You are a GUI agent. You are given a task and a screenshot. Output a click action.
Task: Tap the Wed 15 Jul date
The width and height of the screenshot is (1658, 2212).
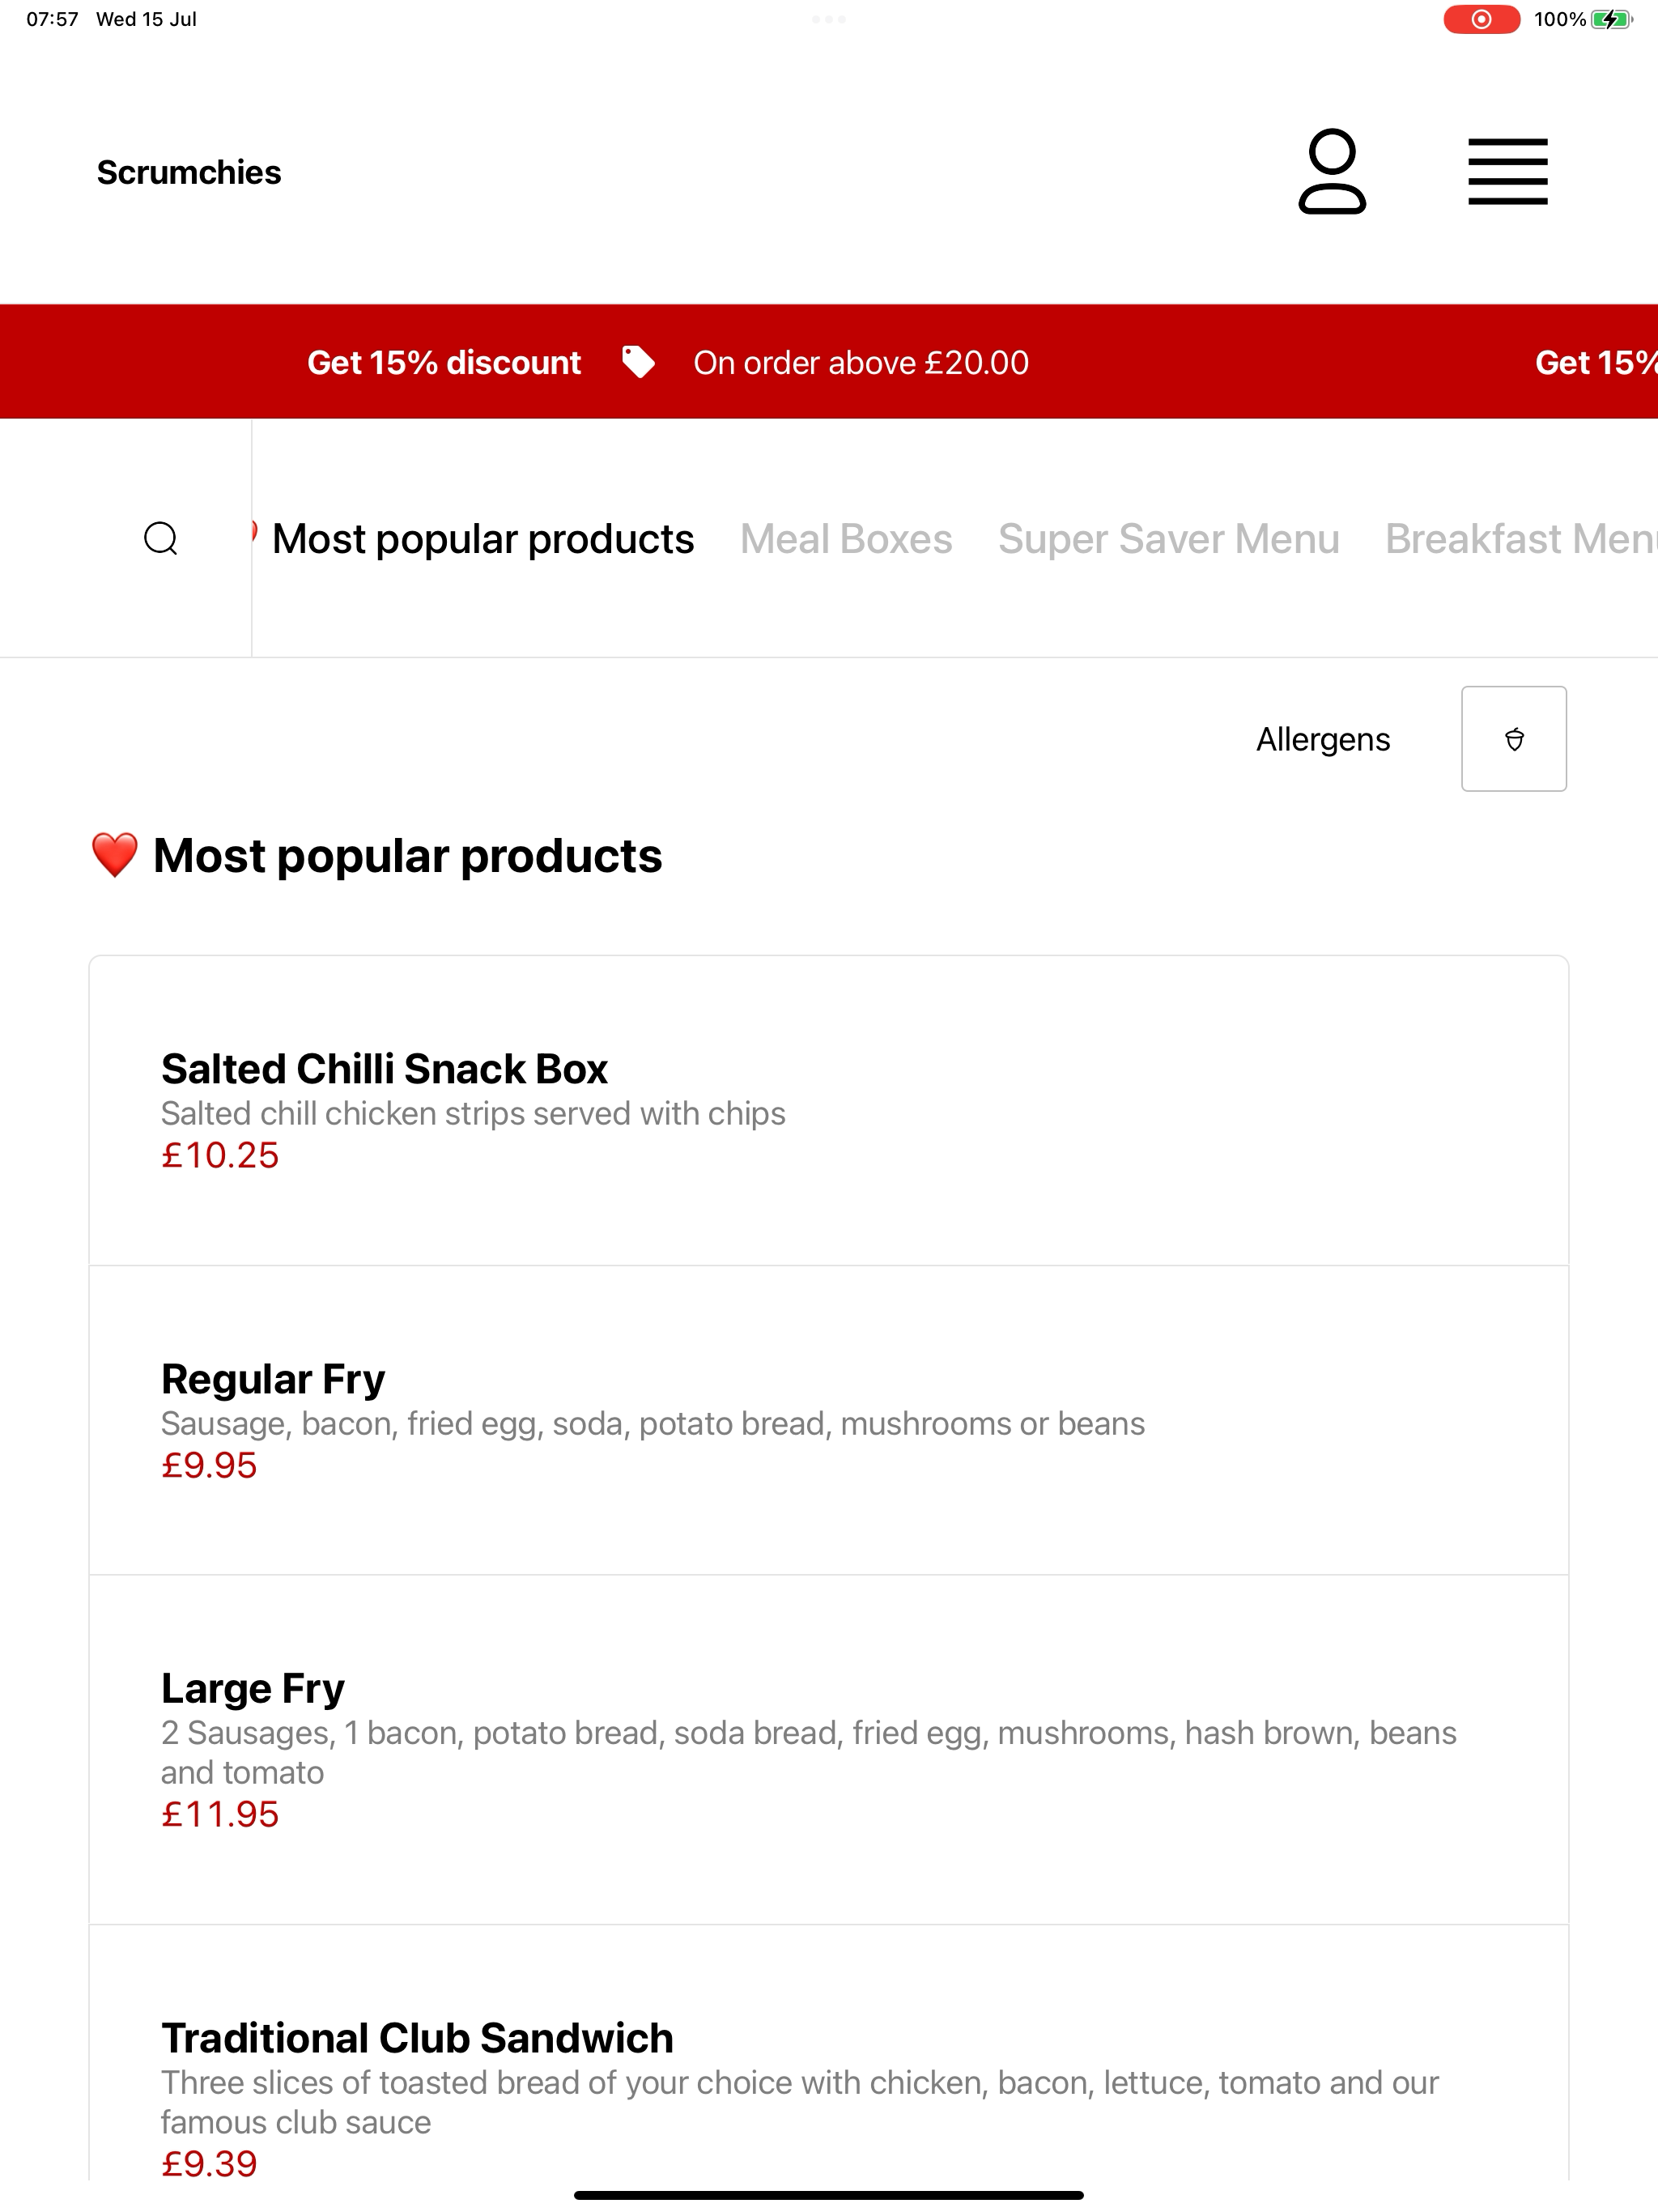146,19
